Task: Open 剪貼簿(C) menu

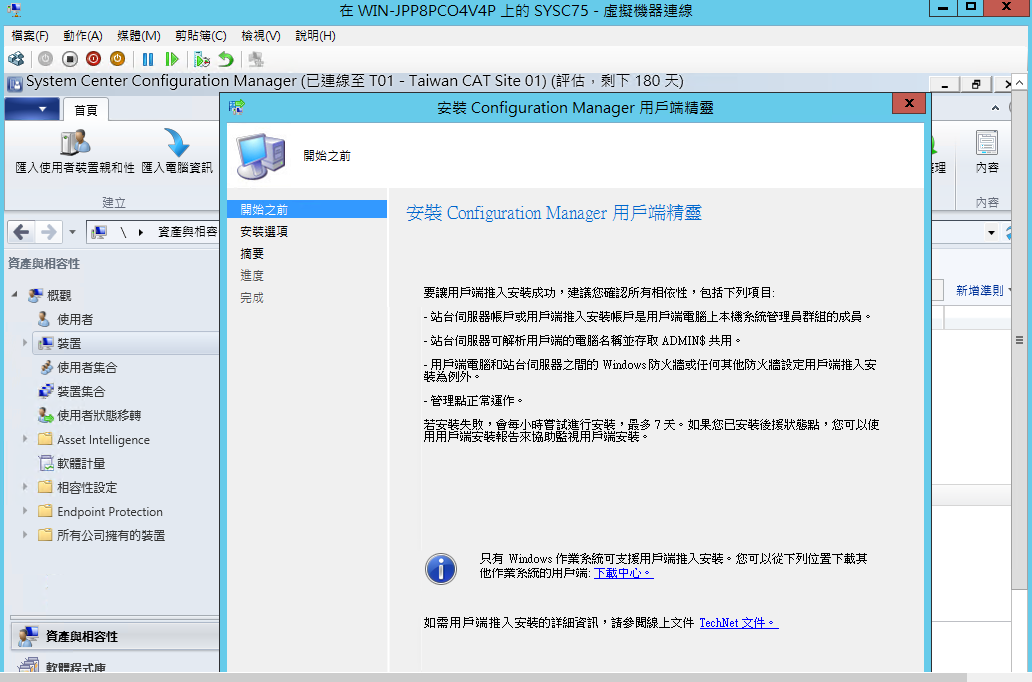Action: 201,36
